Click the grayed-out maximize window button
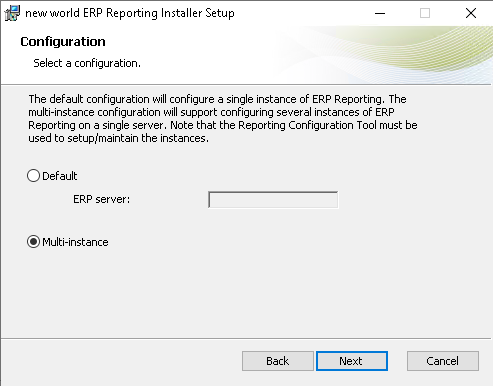Screen dimensions: 493x386 point(425,13)
